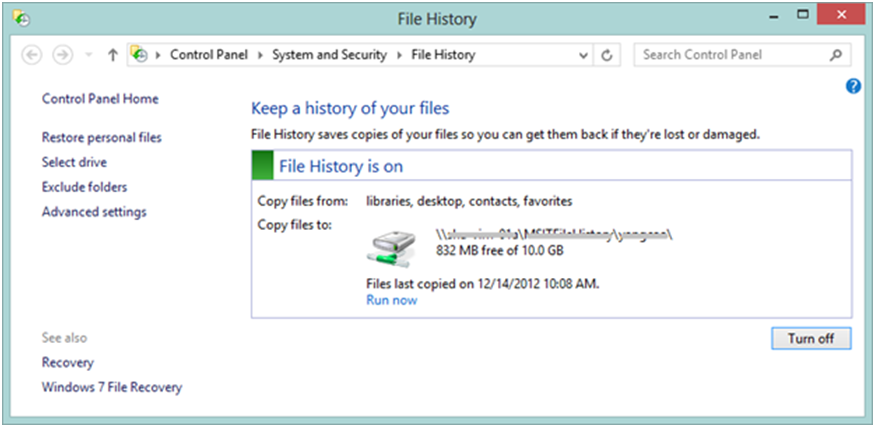Click the File History address bar icon
The height and width of the screenshot is (427, 875).
pos(139,54)
